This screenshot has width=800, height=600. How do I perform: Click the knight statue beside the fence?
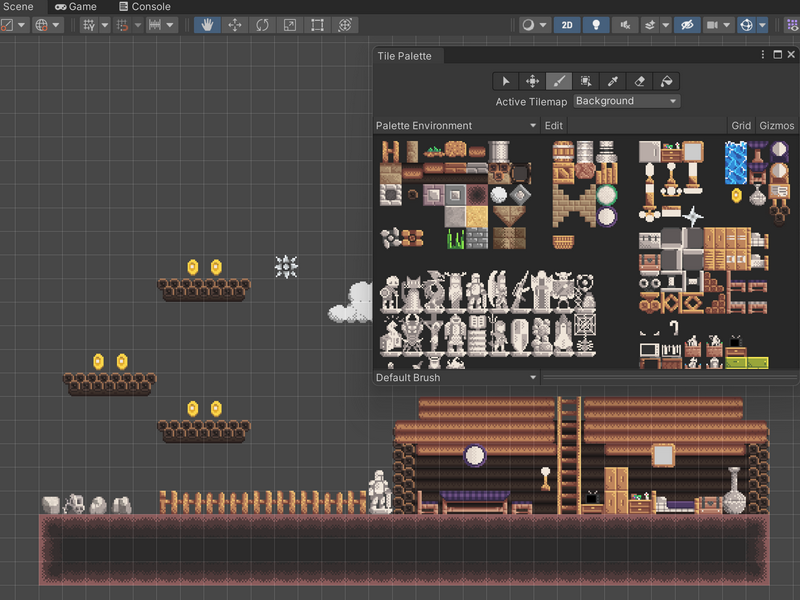[380, 491]
